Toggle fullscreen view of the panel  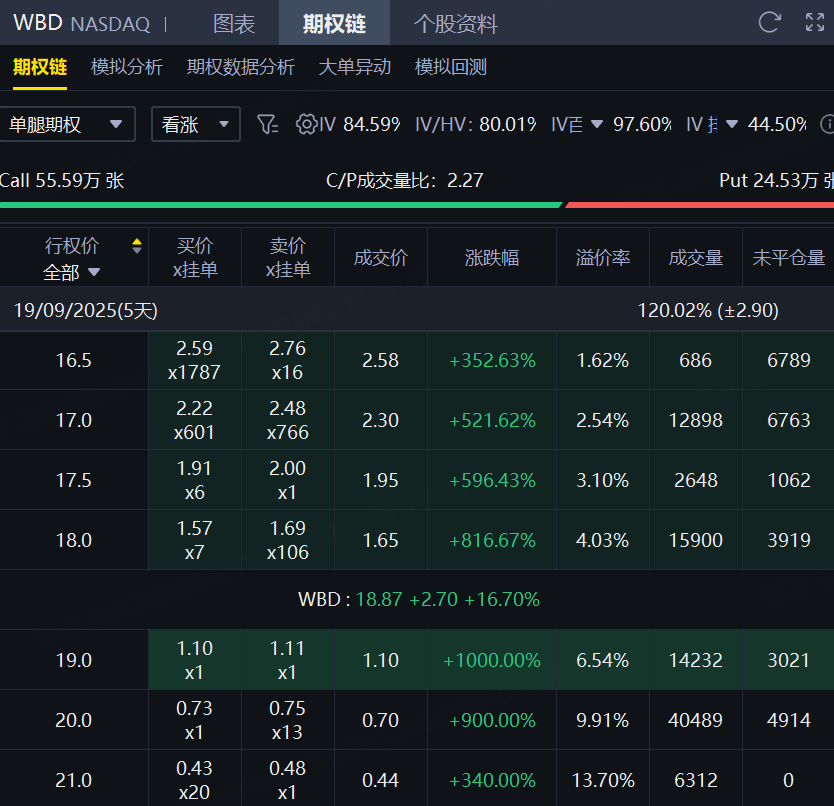[x=814, y=22]
